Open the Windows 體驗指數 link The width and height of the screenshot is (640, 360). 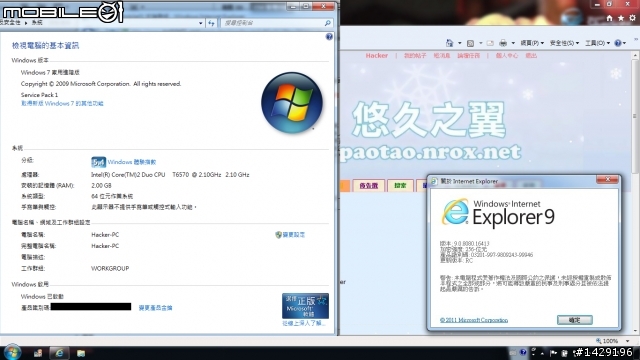pyautogui.click(x=132, y=162)
